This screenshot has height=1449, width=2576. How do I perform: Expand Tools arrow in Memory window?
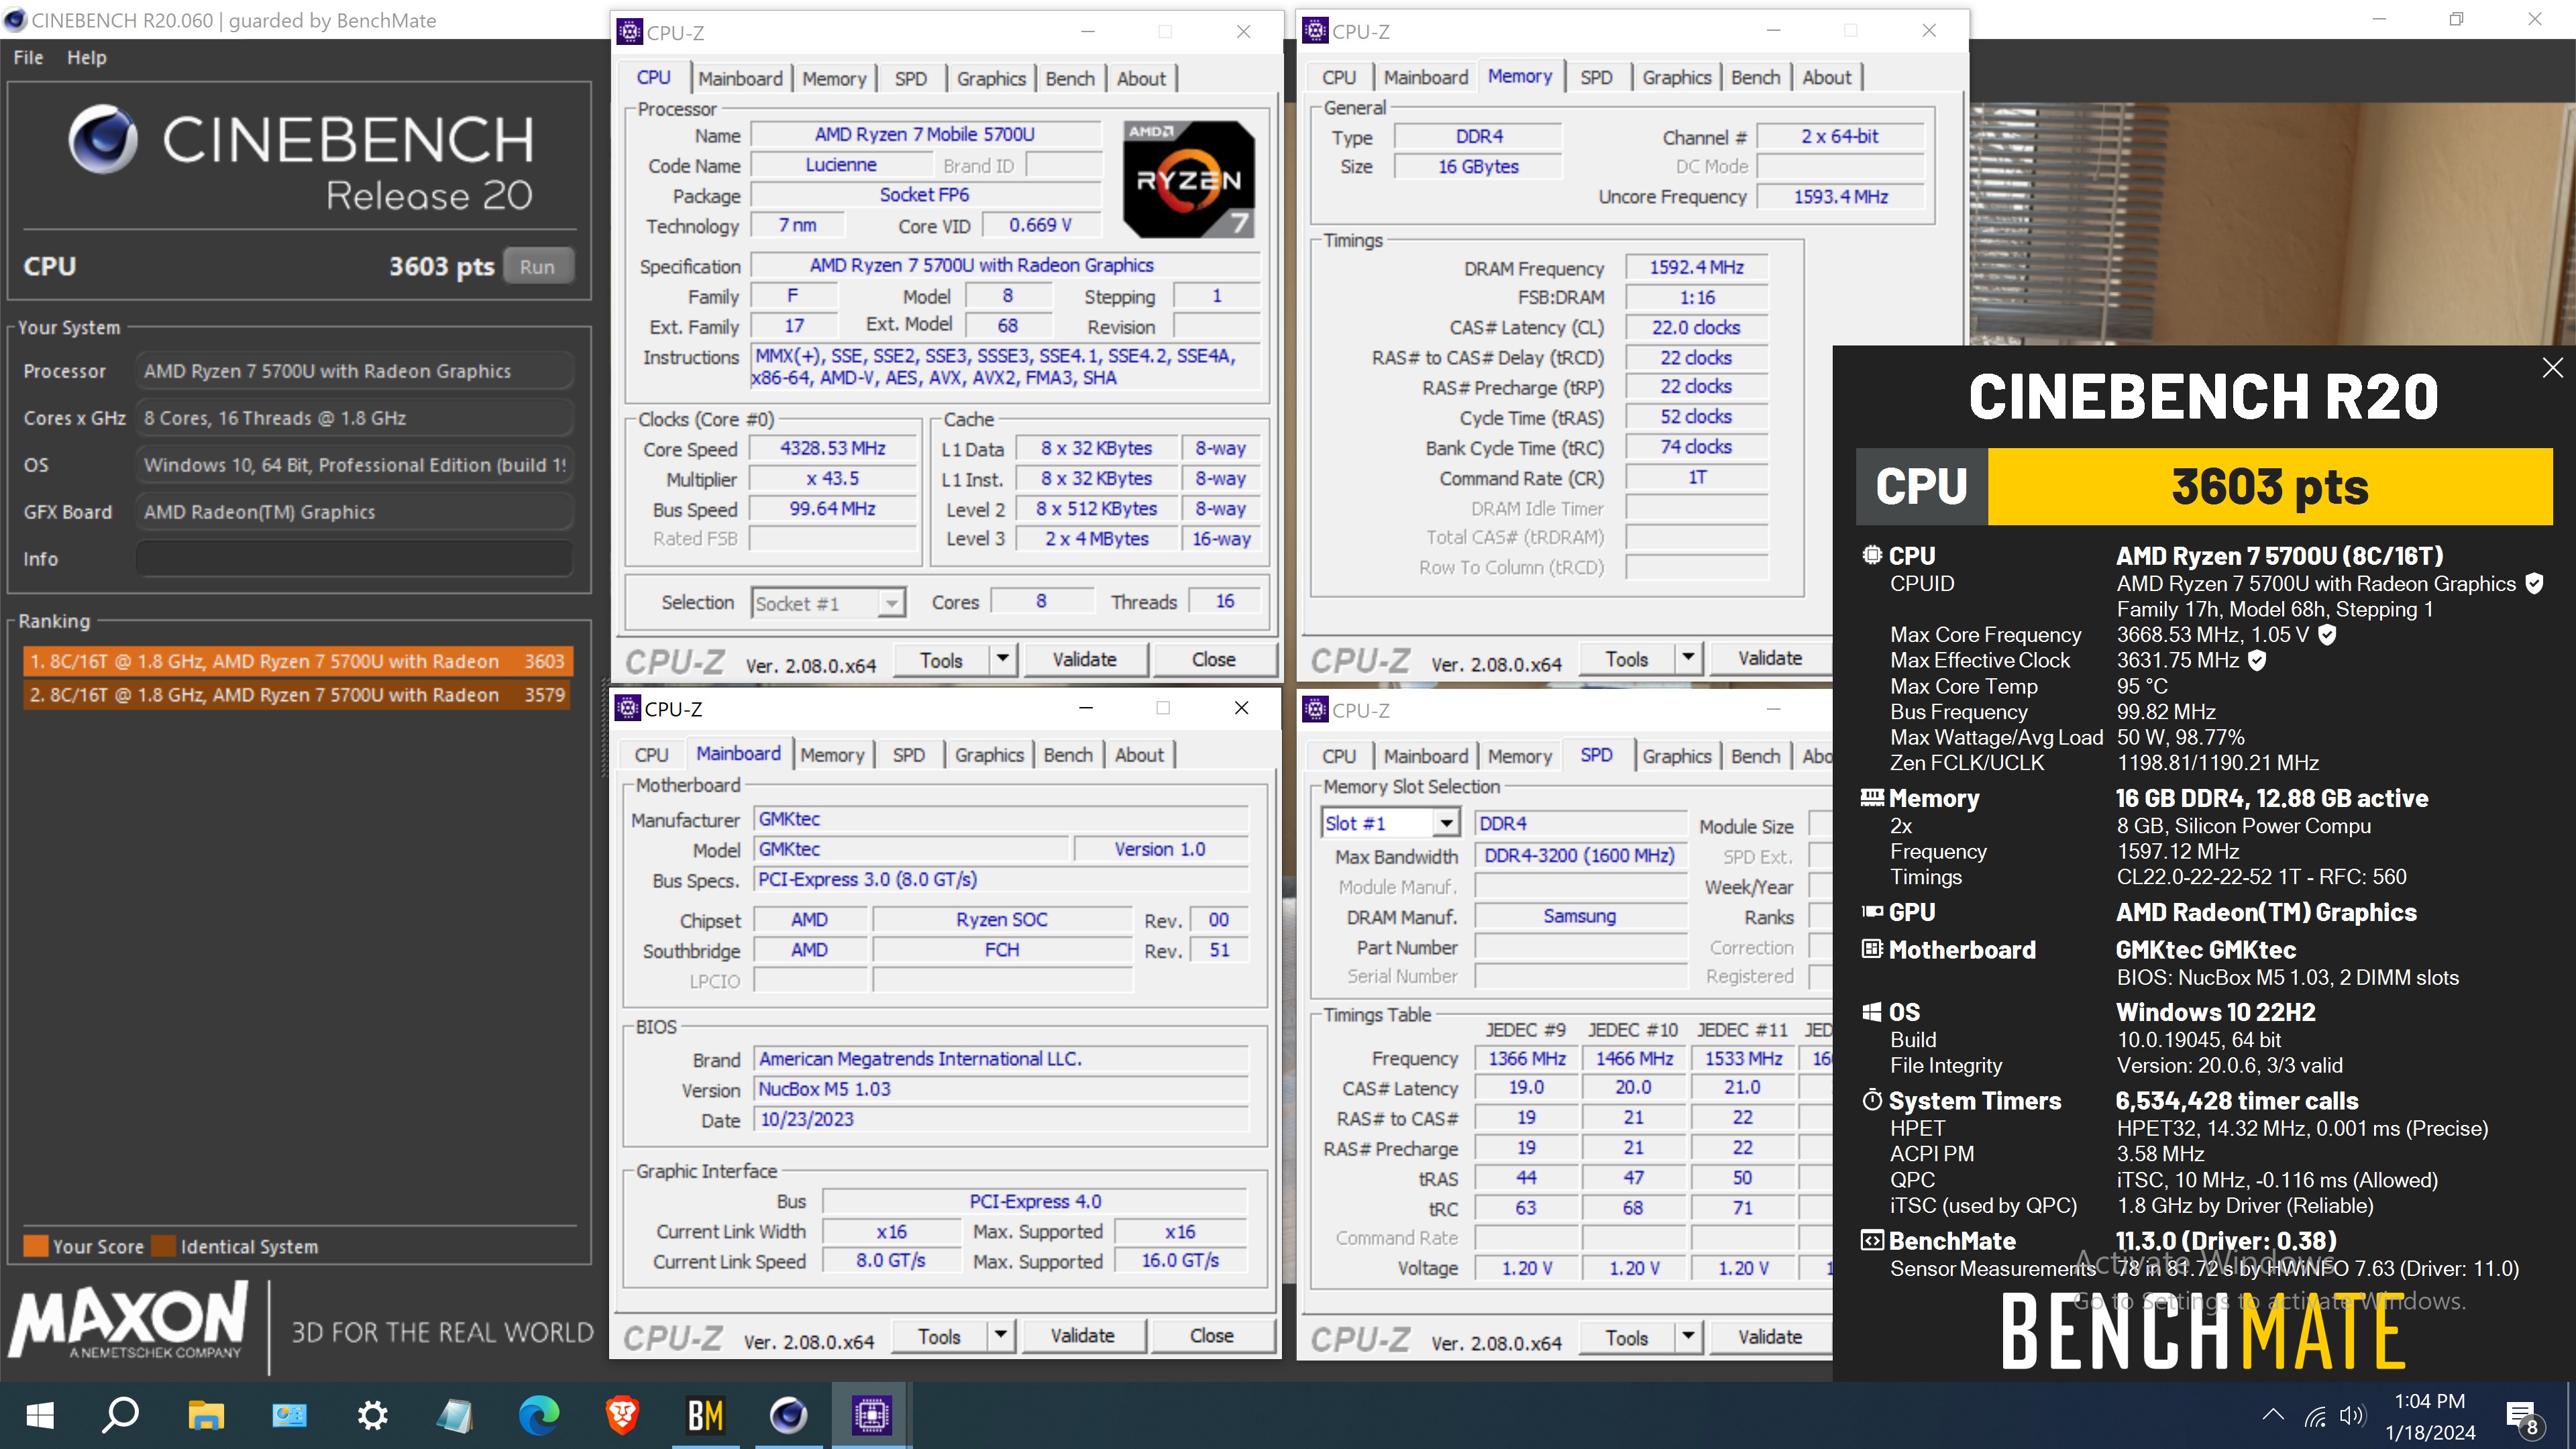[x=1688, y=658]
